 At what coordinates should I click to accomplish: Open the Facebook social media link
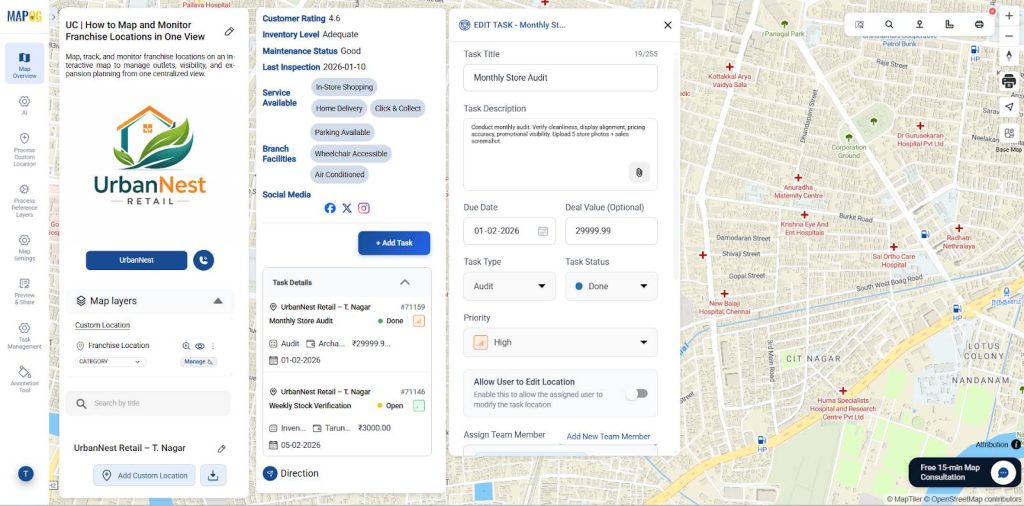330,208
